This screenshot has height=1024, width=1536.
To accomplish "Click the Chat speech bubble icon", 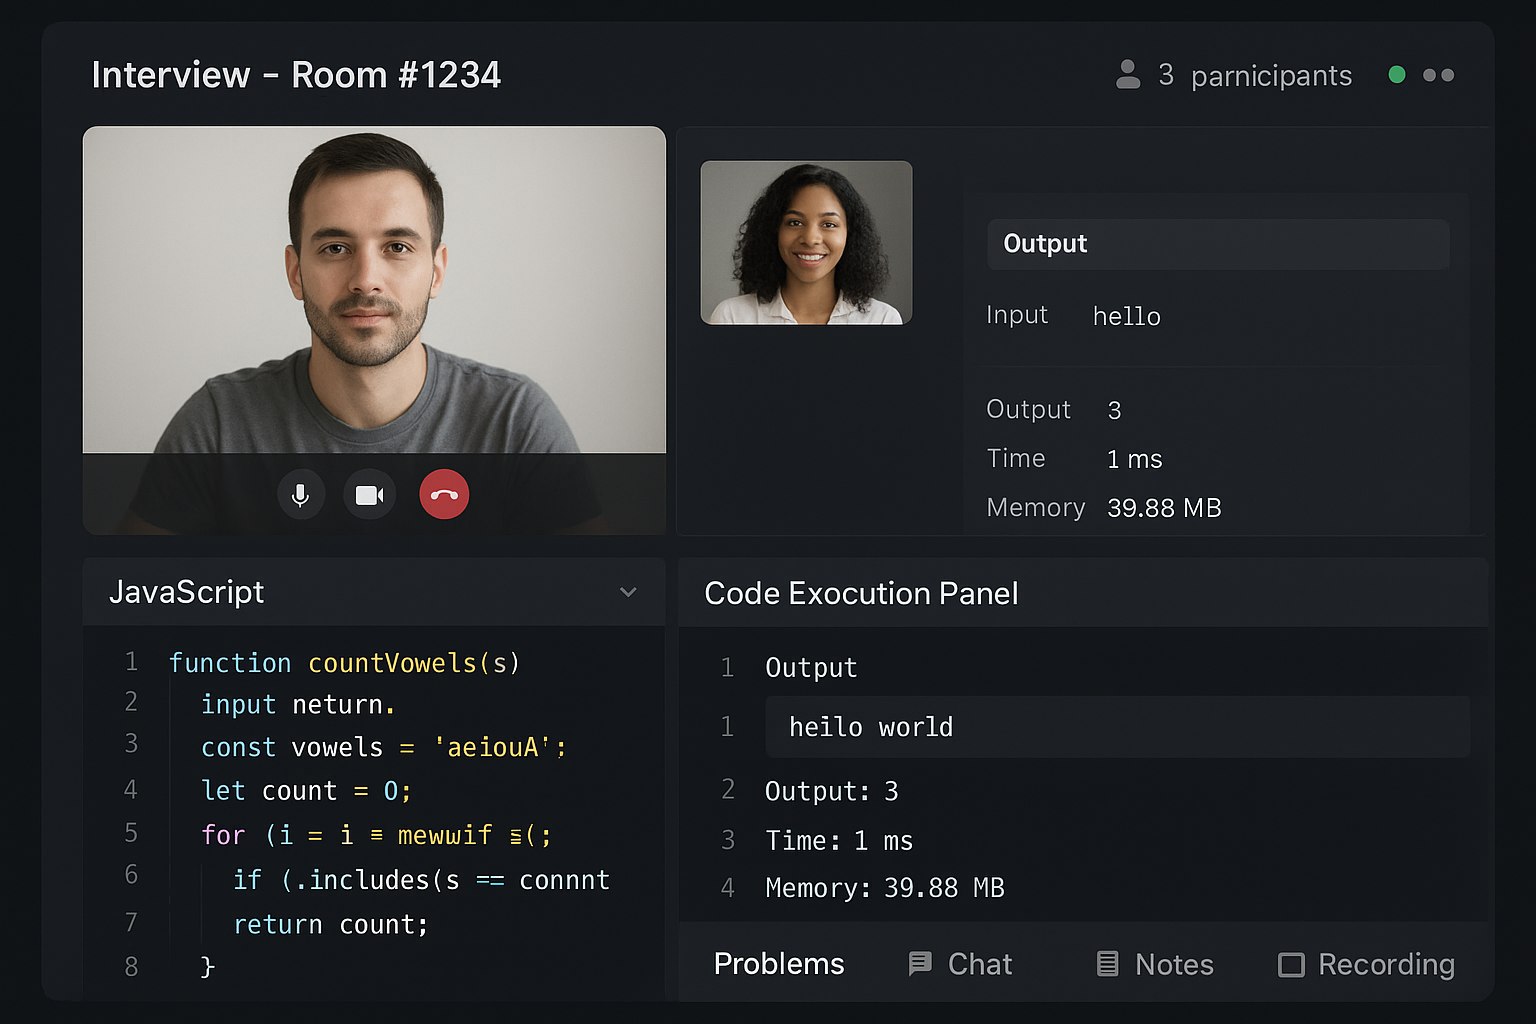I will coord(919,964).
